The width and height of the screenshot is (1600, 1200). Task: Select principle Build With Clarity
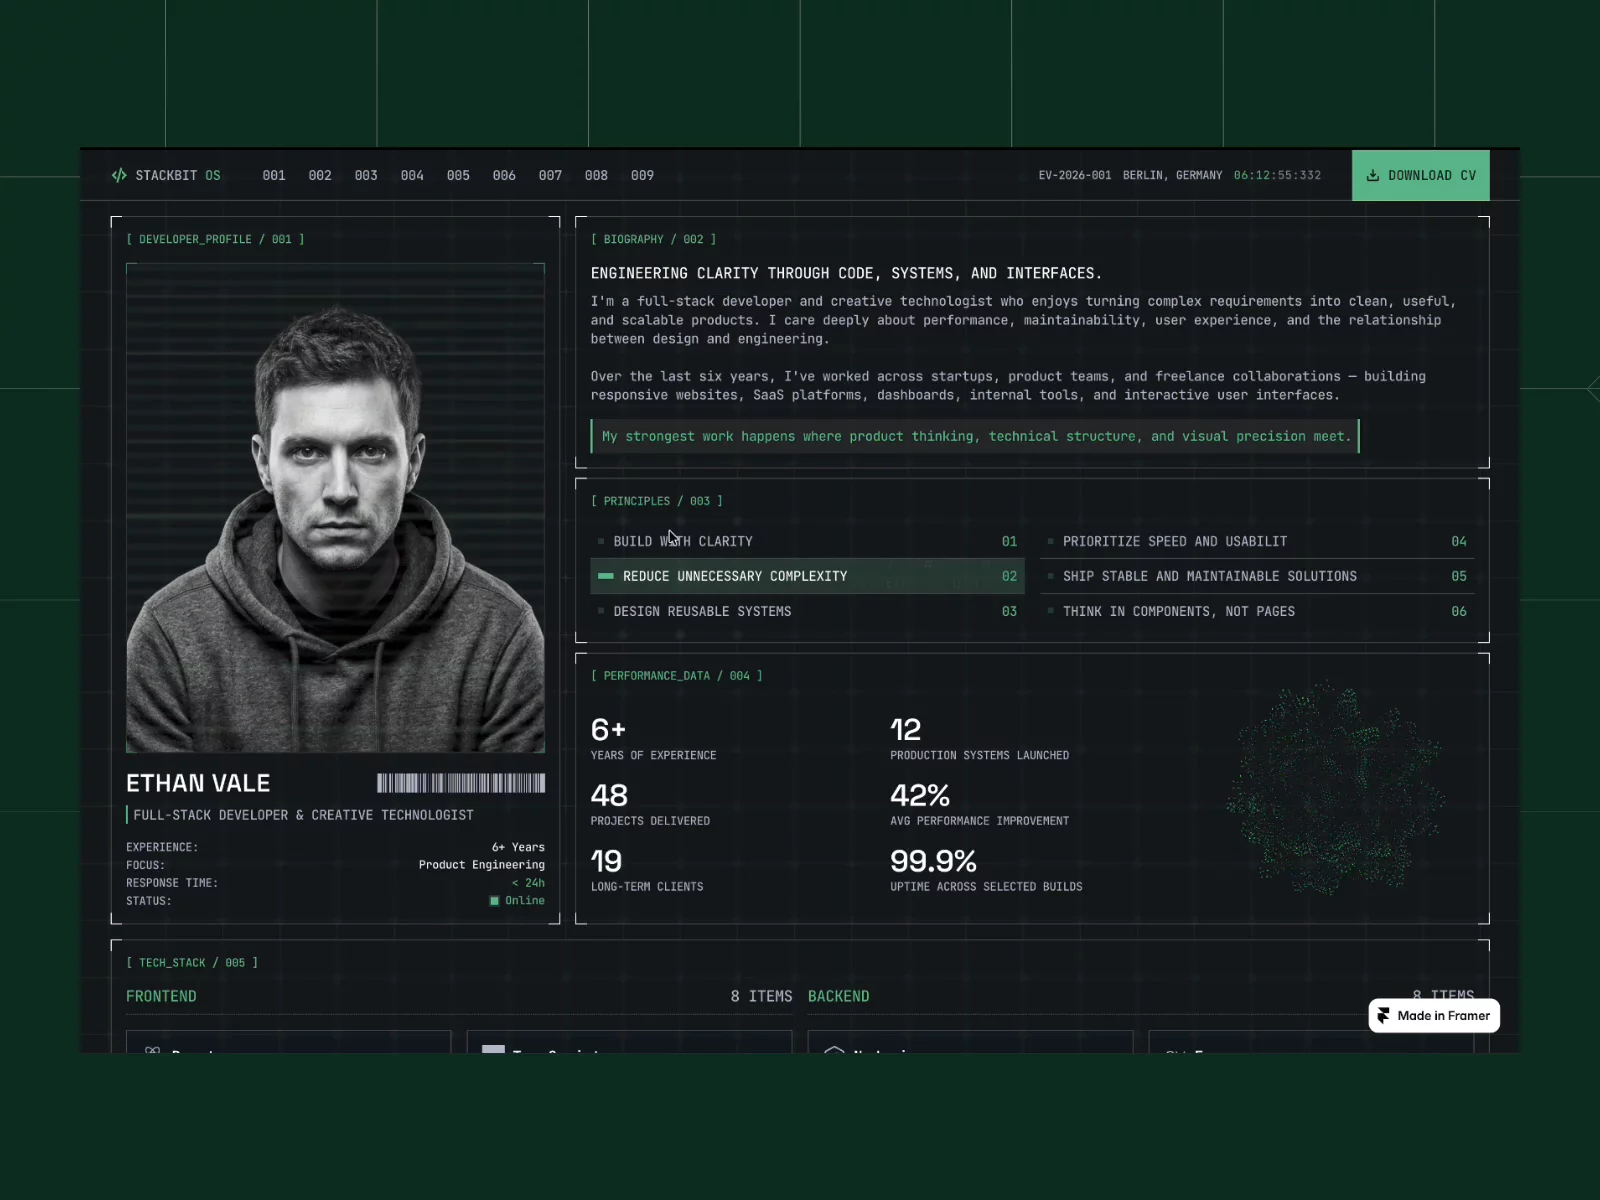point(807,541)
